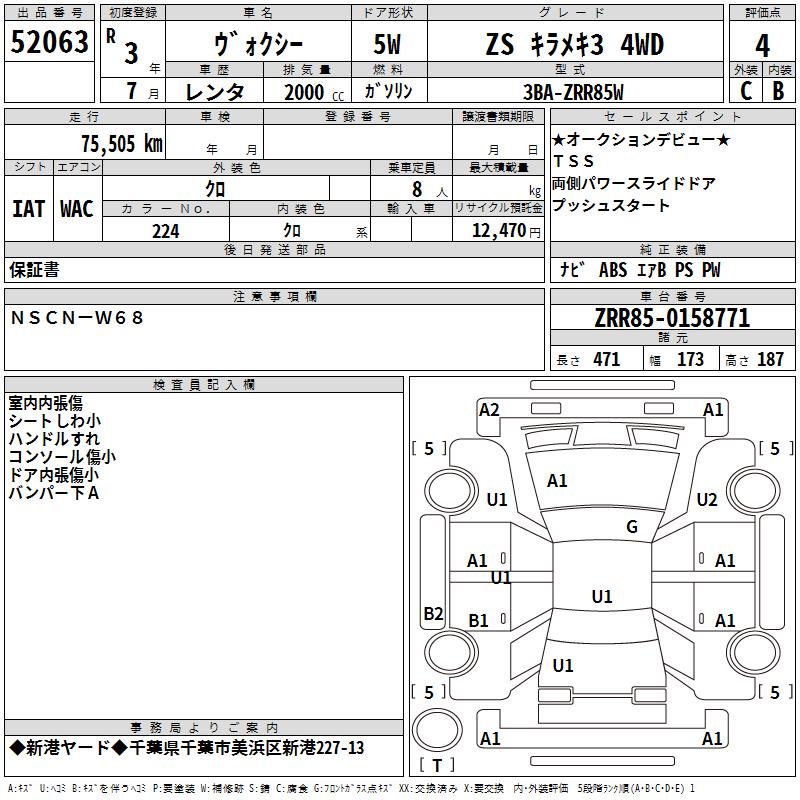Click the exterior grade C
This screenshot has width=800, height=800.
tap(746, 91)
